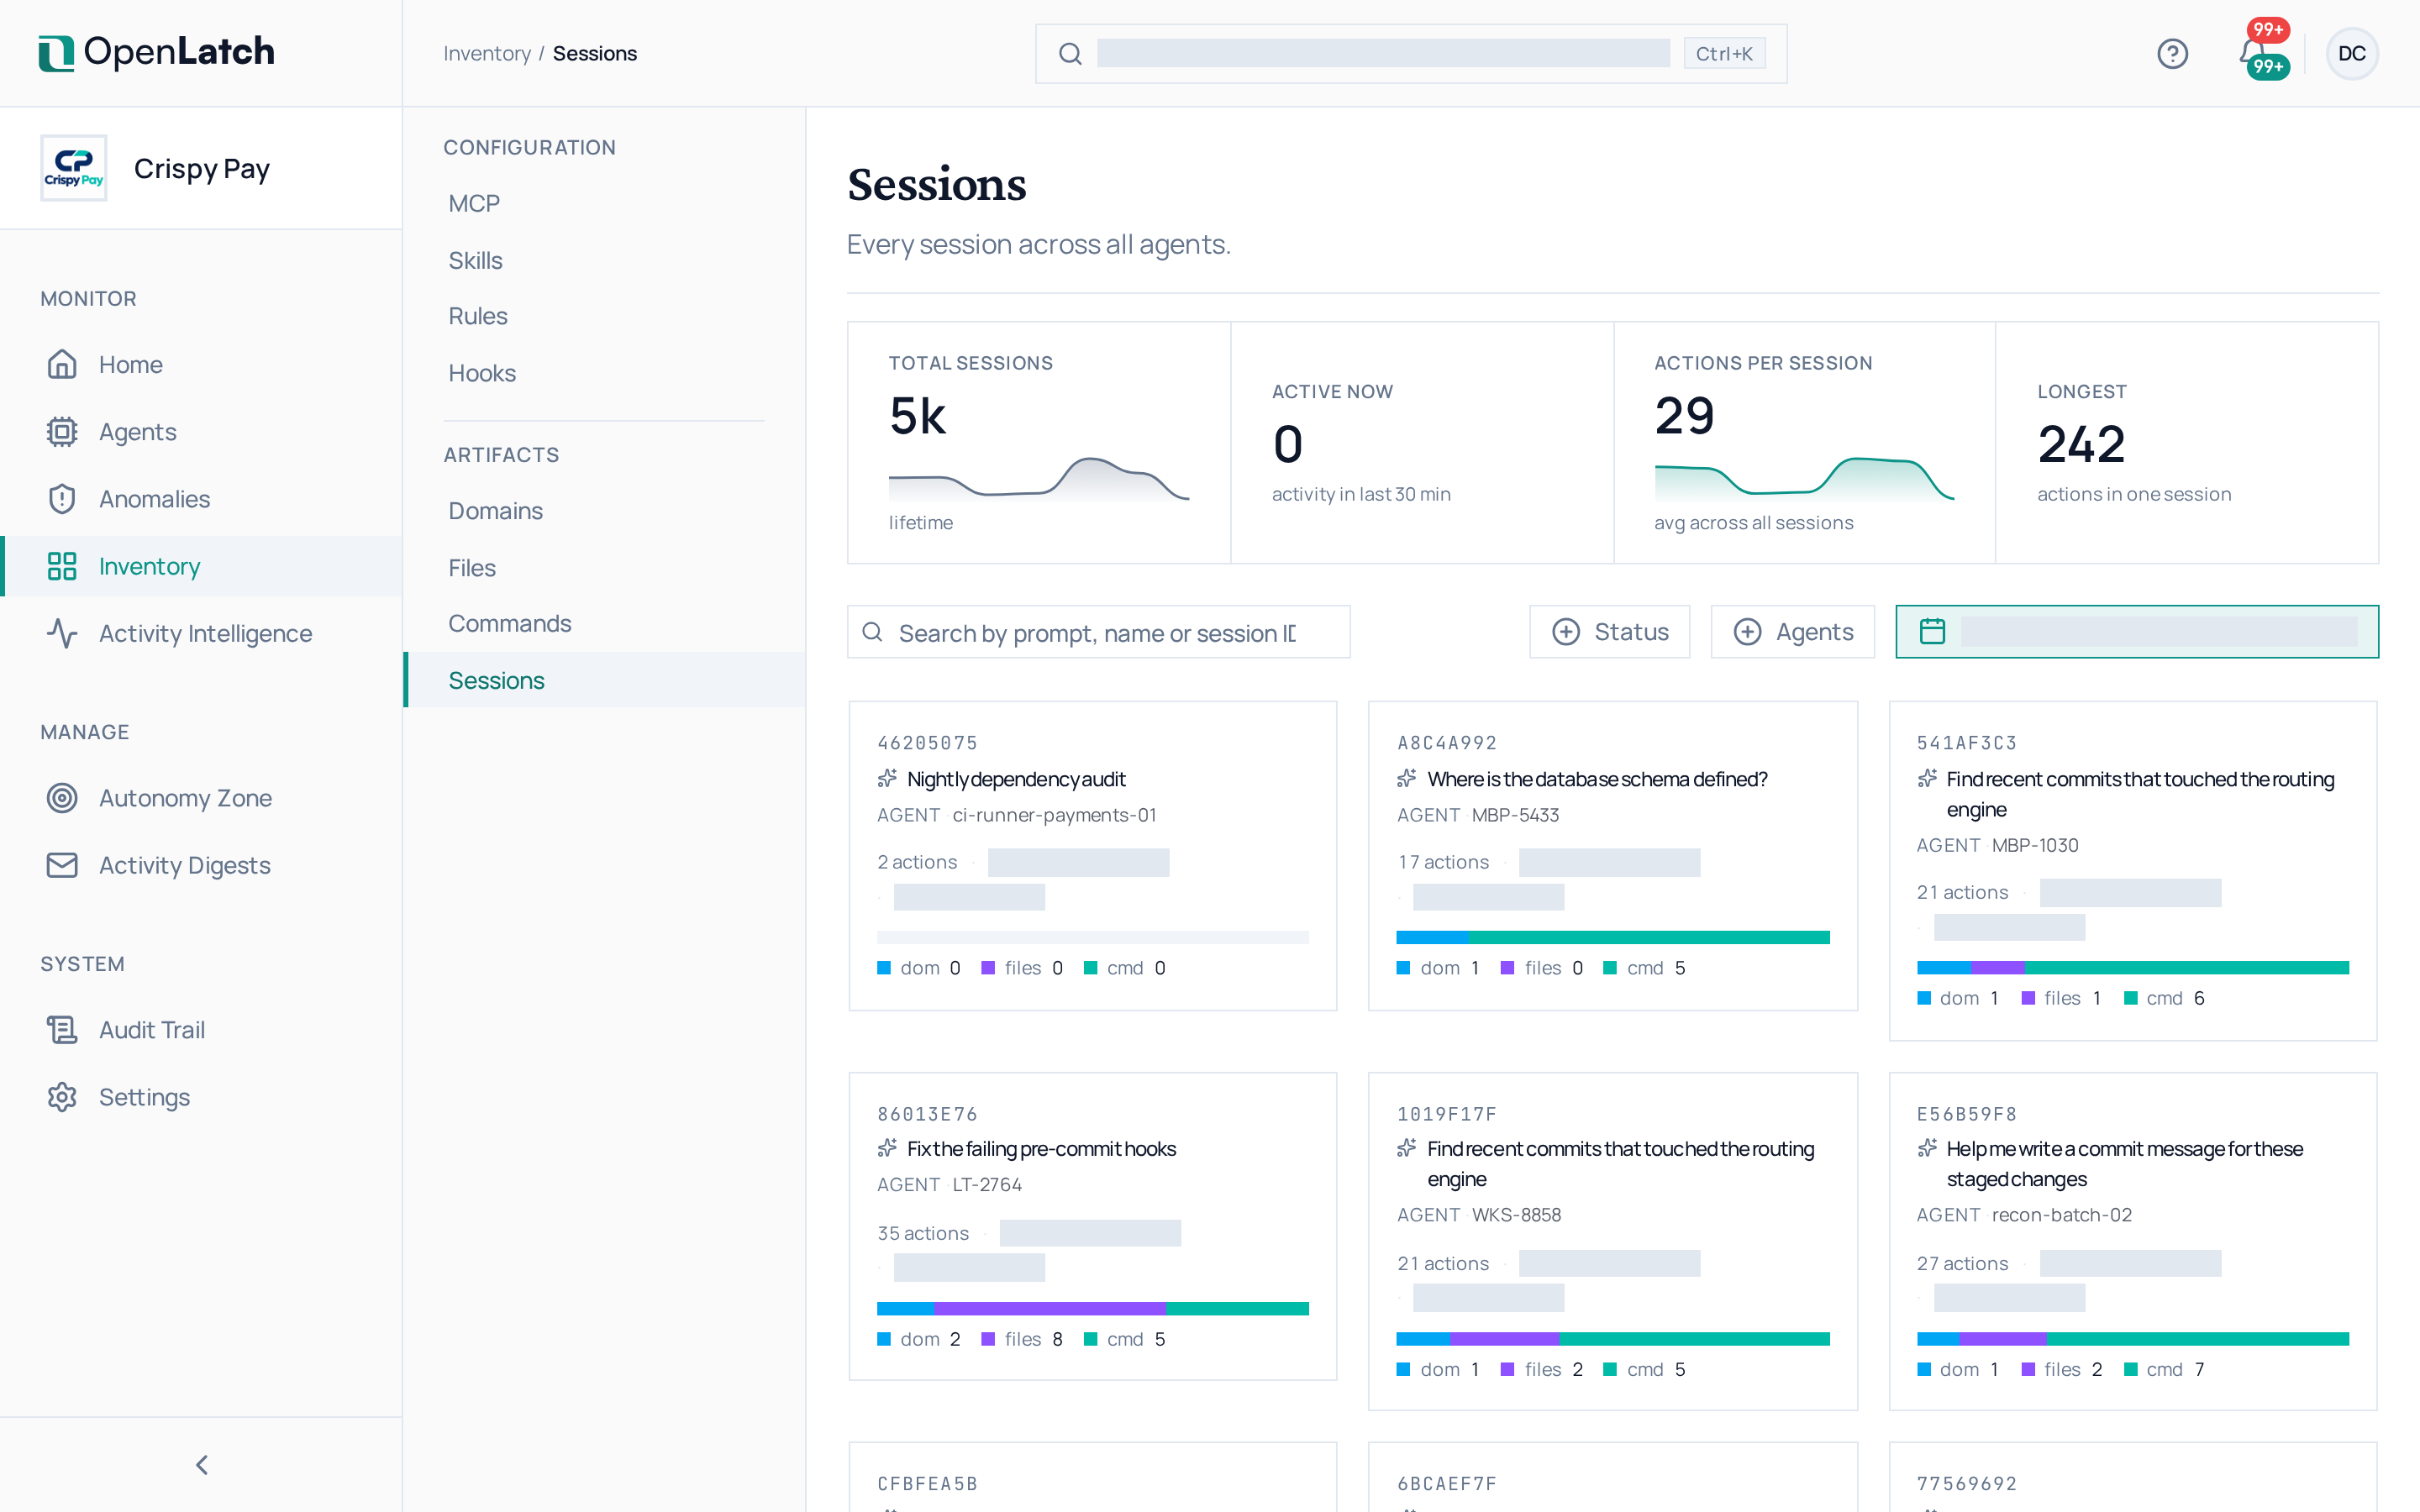The height and width of the screenshot is (1512, 2420).
Task: Click agent name recon-batch-02
Action: click(2061, 1214)
